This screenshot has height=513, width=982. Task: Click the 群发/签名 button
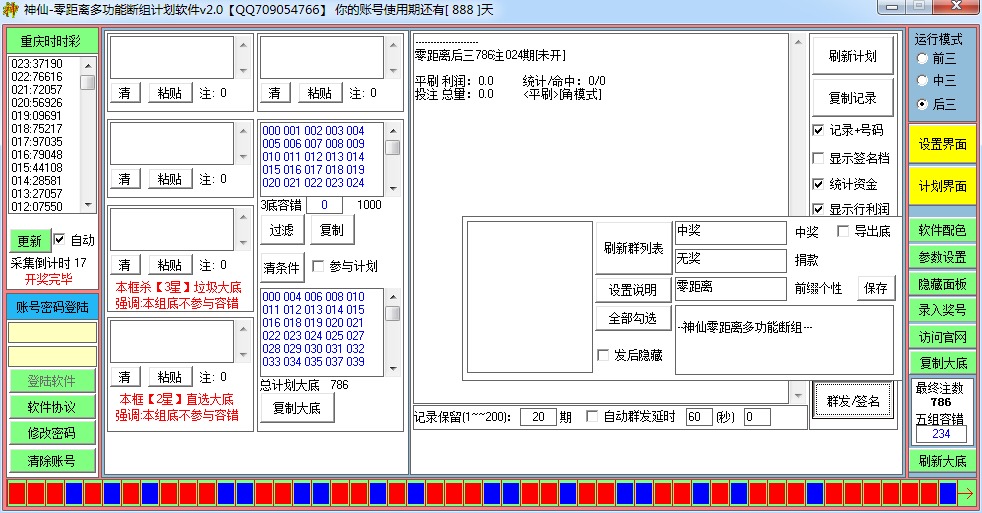pyautogui.click(x=852, y=401)
